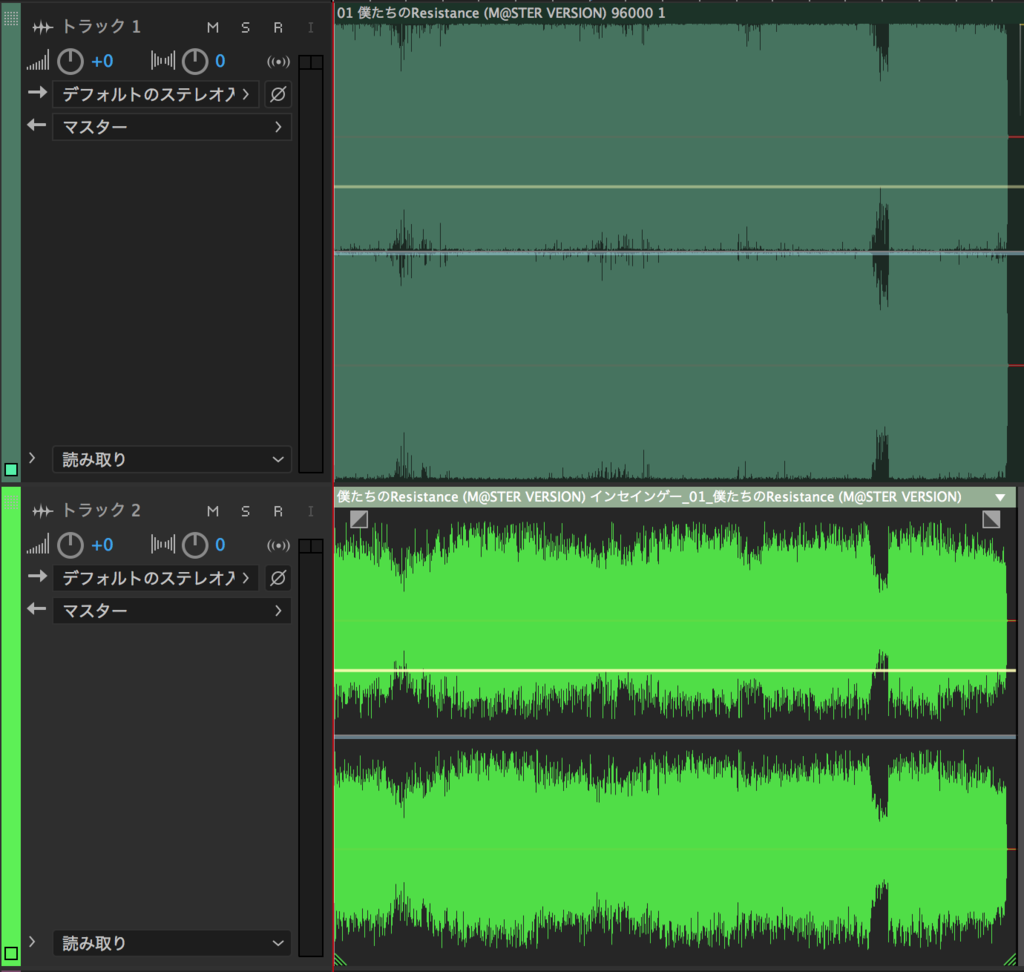This screenshot has width=1024, height=972.
Task: Open the Track 1 読み取り automation mode dropdown
Action: click(172, 460)
